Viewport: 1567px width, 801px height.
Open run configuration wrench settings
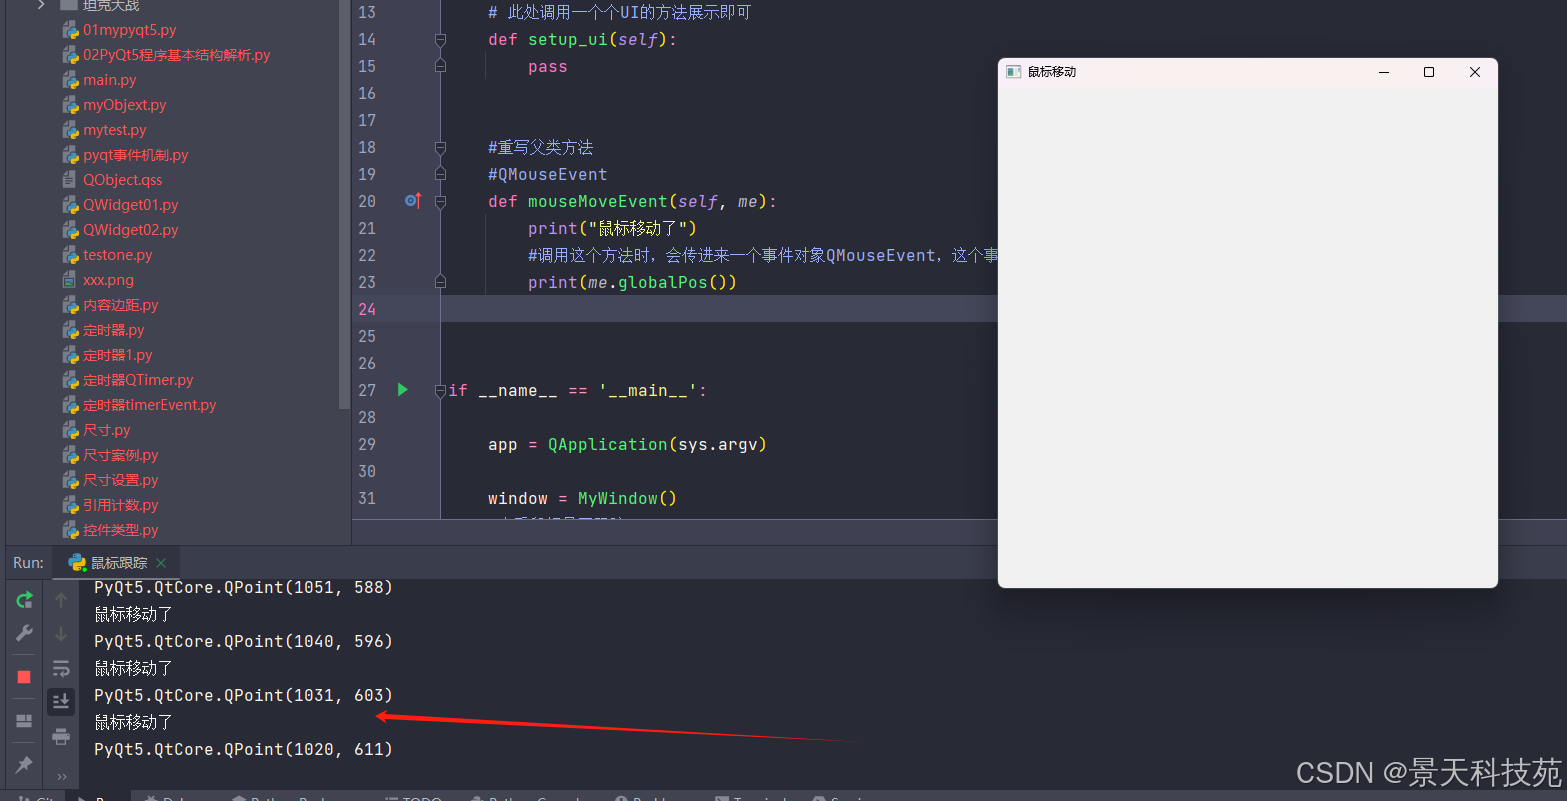pyautogui.click(x=24, y=633)
